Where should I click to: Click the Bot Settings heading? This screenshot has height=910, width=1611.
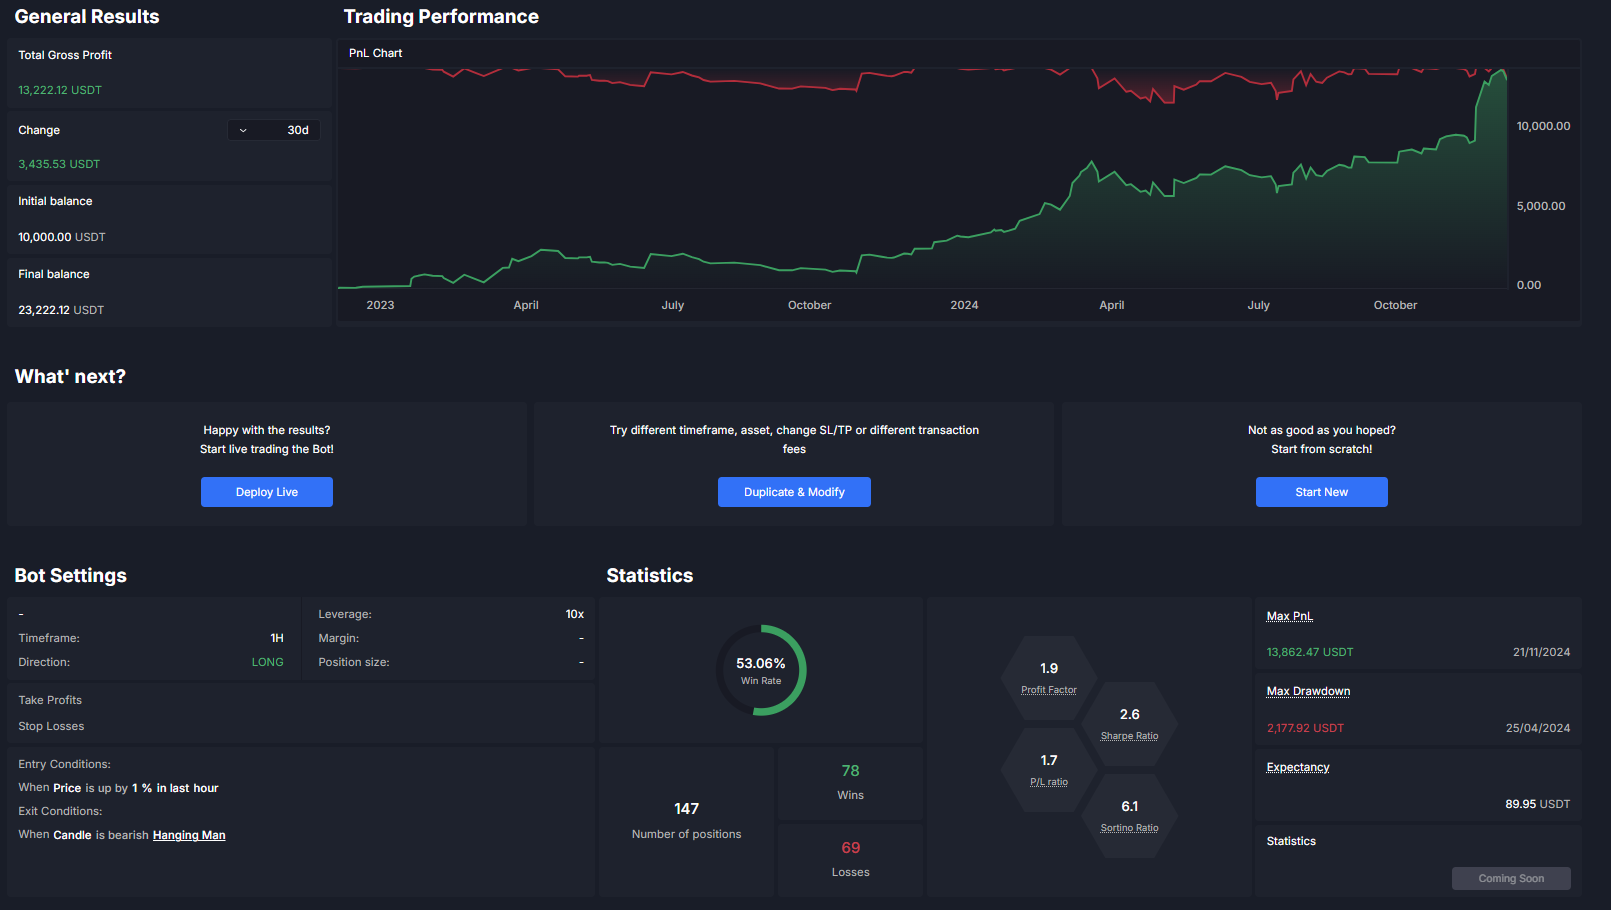point(70,575)
